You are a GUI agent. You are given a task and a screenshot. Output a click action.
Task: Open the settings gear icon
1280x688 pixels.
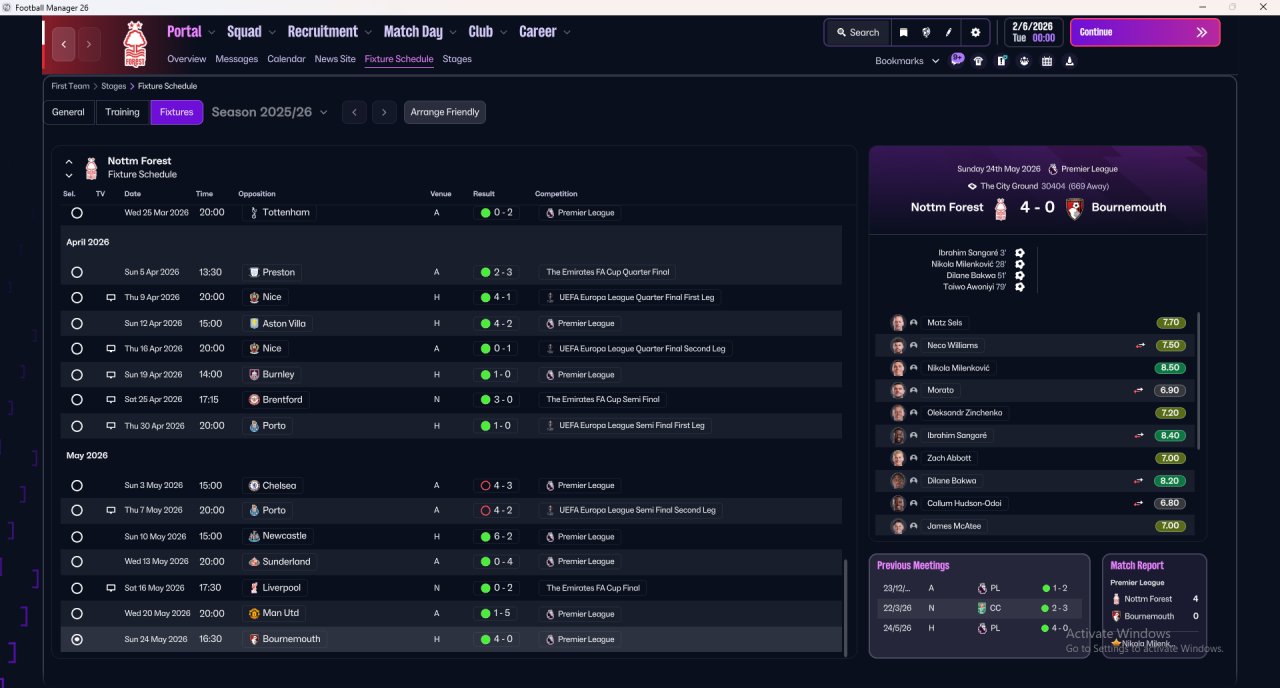coord(976,32)
